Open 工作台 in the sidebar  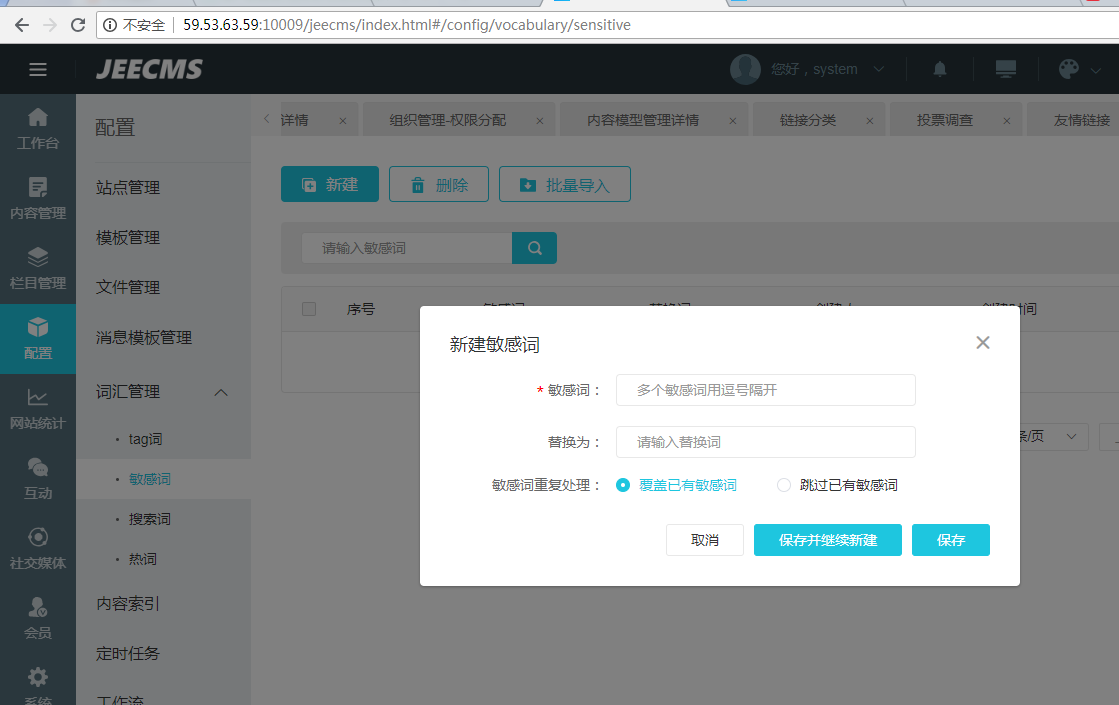click(x=38, y=128)
